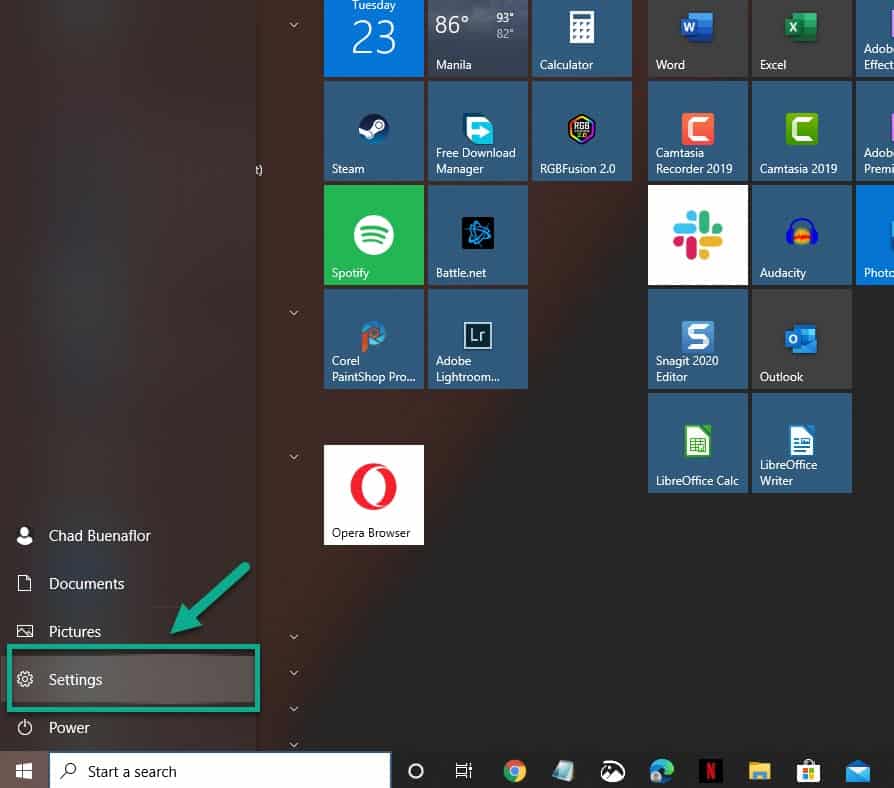The image size is (894, 788).
Task: Collapse the chevron beside the Opera Browser group
Action: click(x=293, y=456)
